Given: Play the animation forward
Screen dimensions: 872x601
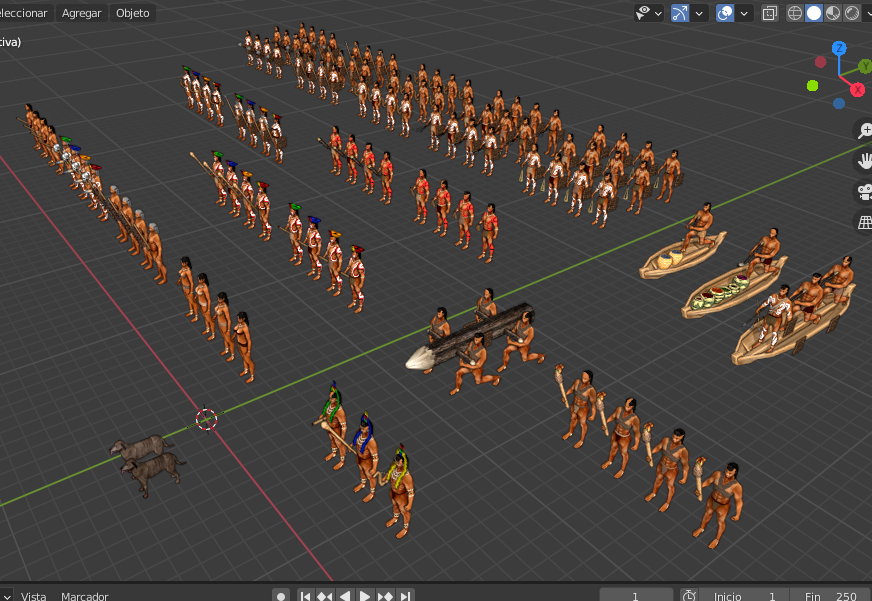Looking at the screenshot, I should [365, 596].
